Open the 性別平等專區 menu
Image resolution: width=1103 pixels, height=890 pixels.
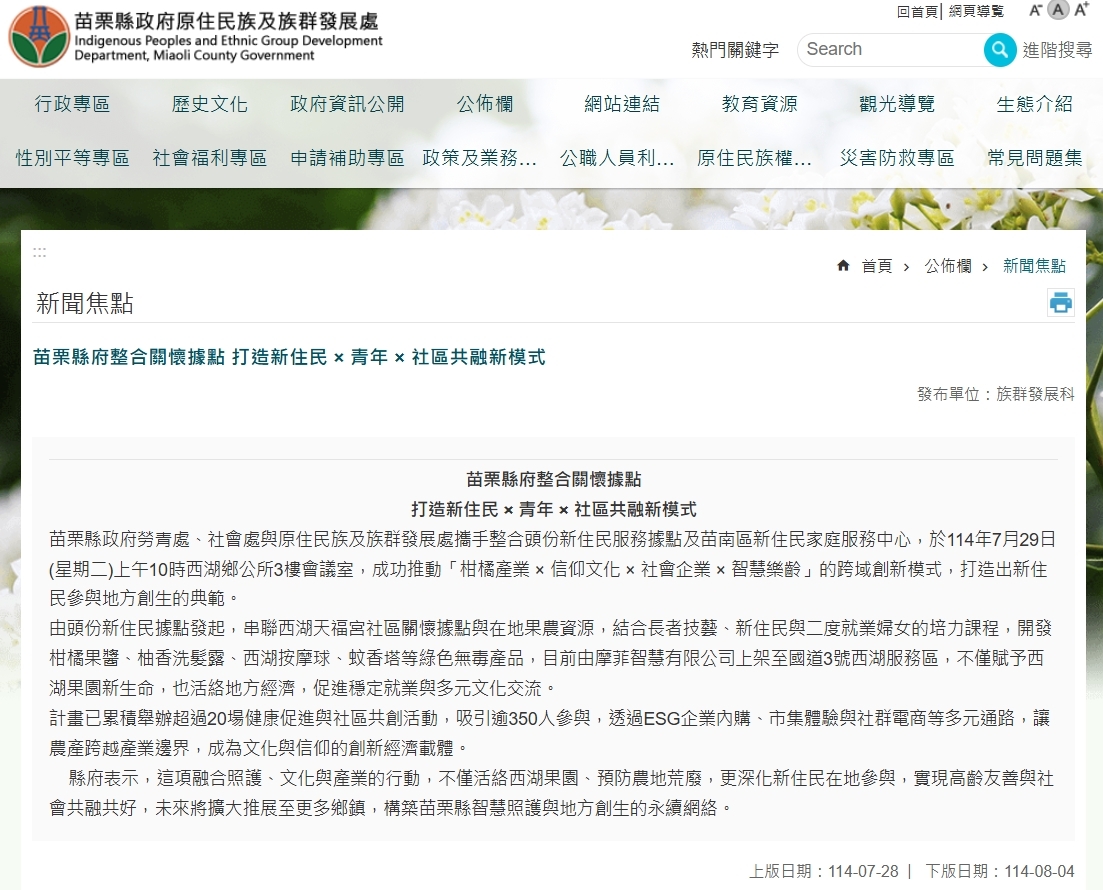pyautogui.click(x=72, y=158)
